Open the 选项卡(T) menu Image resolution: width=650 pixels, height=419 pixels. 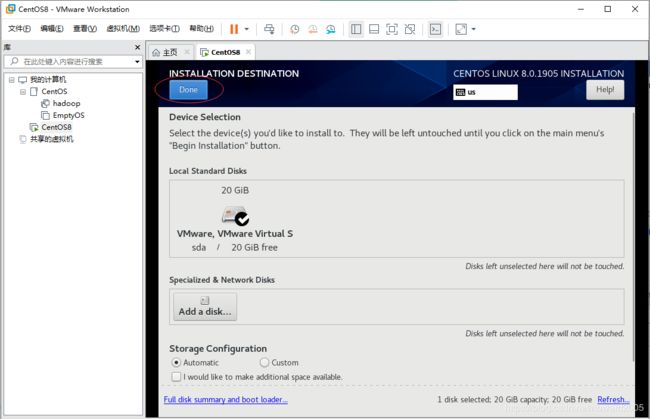click(x=165, y=29)
